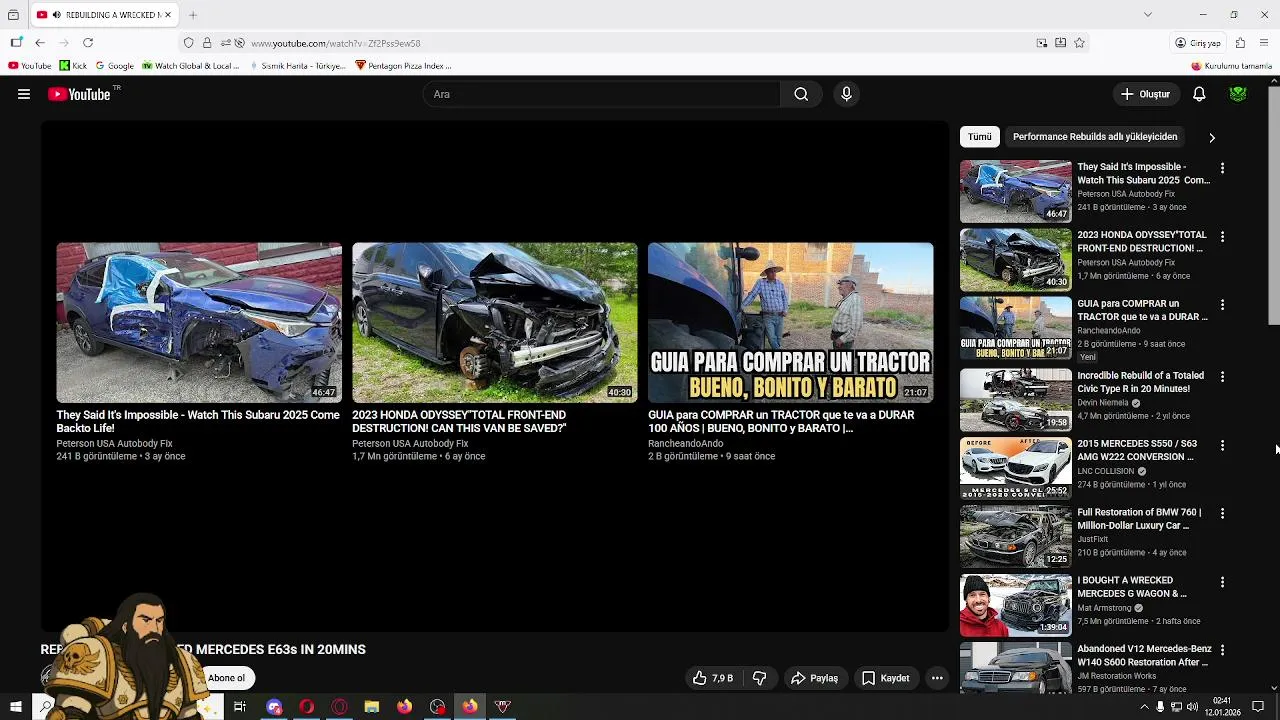Open Windows Start menu
This screenshot has width=1280, height=720.
click(x=15, y=707)
